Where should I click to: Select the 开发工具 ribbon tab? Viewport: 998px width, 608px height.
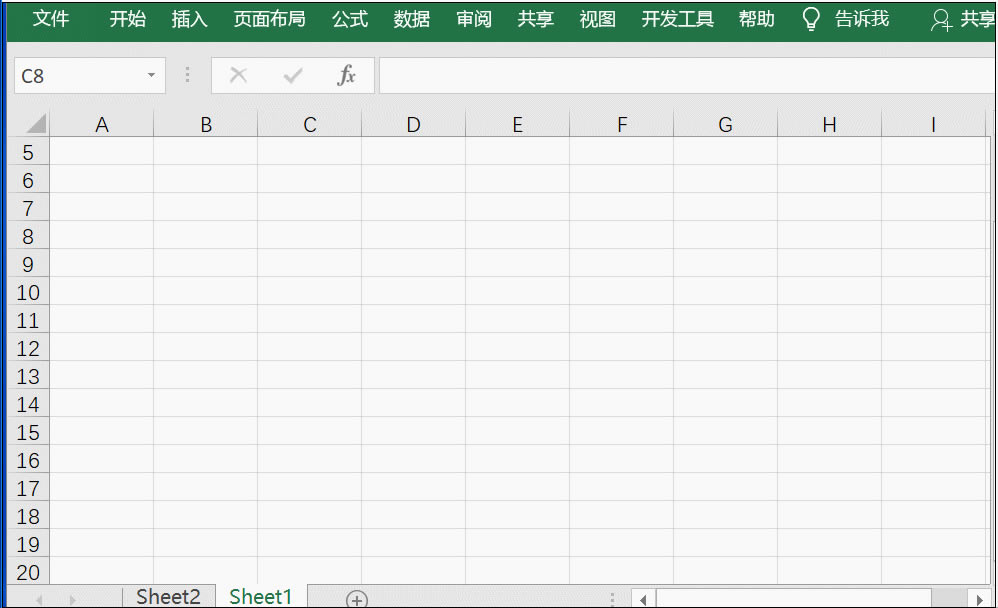[677, 18]
